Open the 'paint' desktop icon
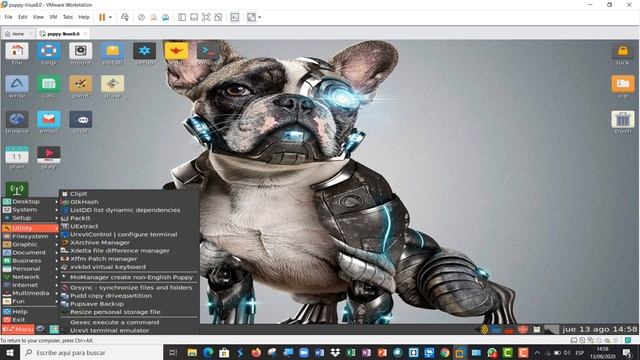 (80, 84)
